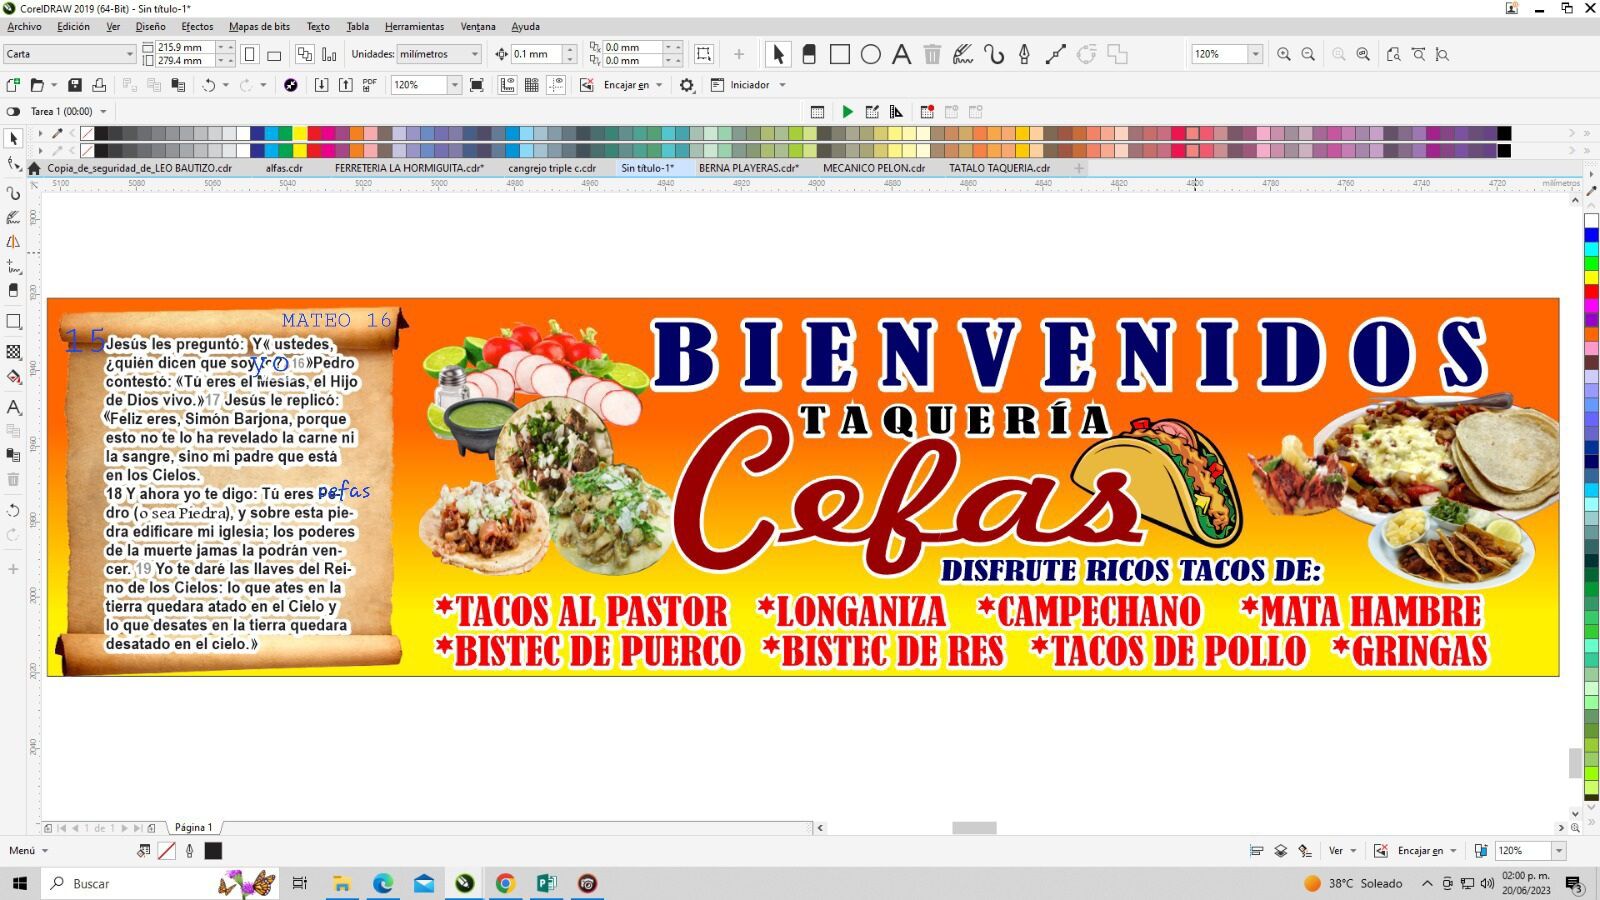The image size is (1600, 900).
Task: Toggle show grid button
Action: [532, 85]
